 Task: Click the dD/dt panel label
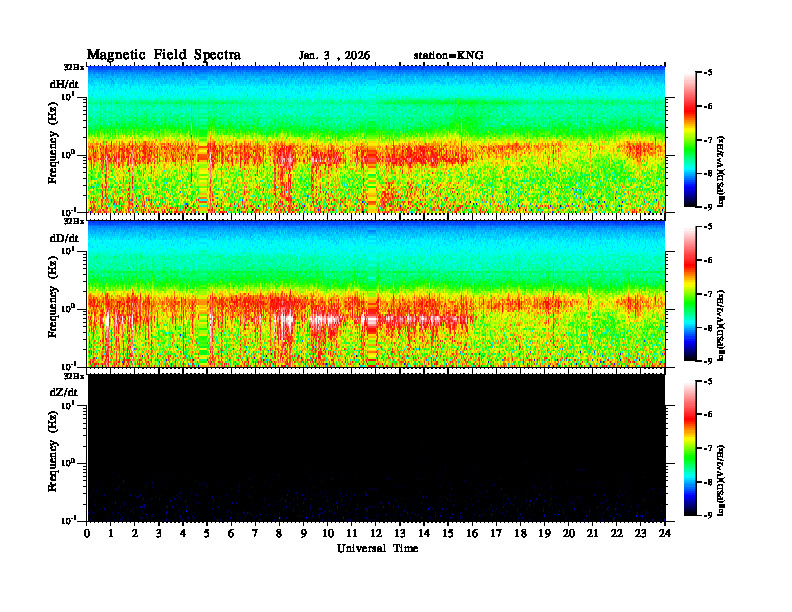pyautogui.click(x=64, y=238)
